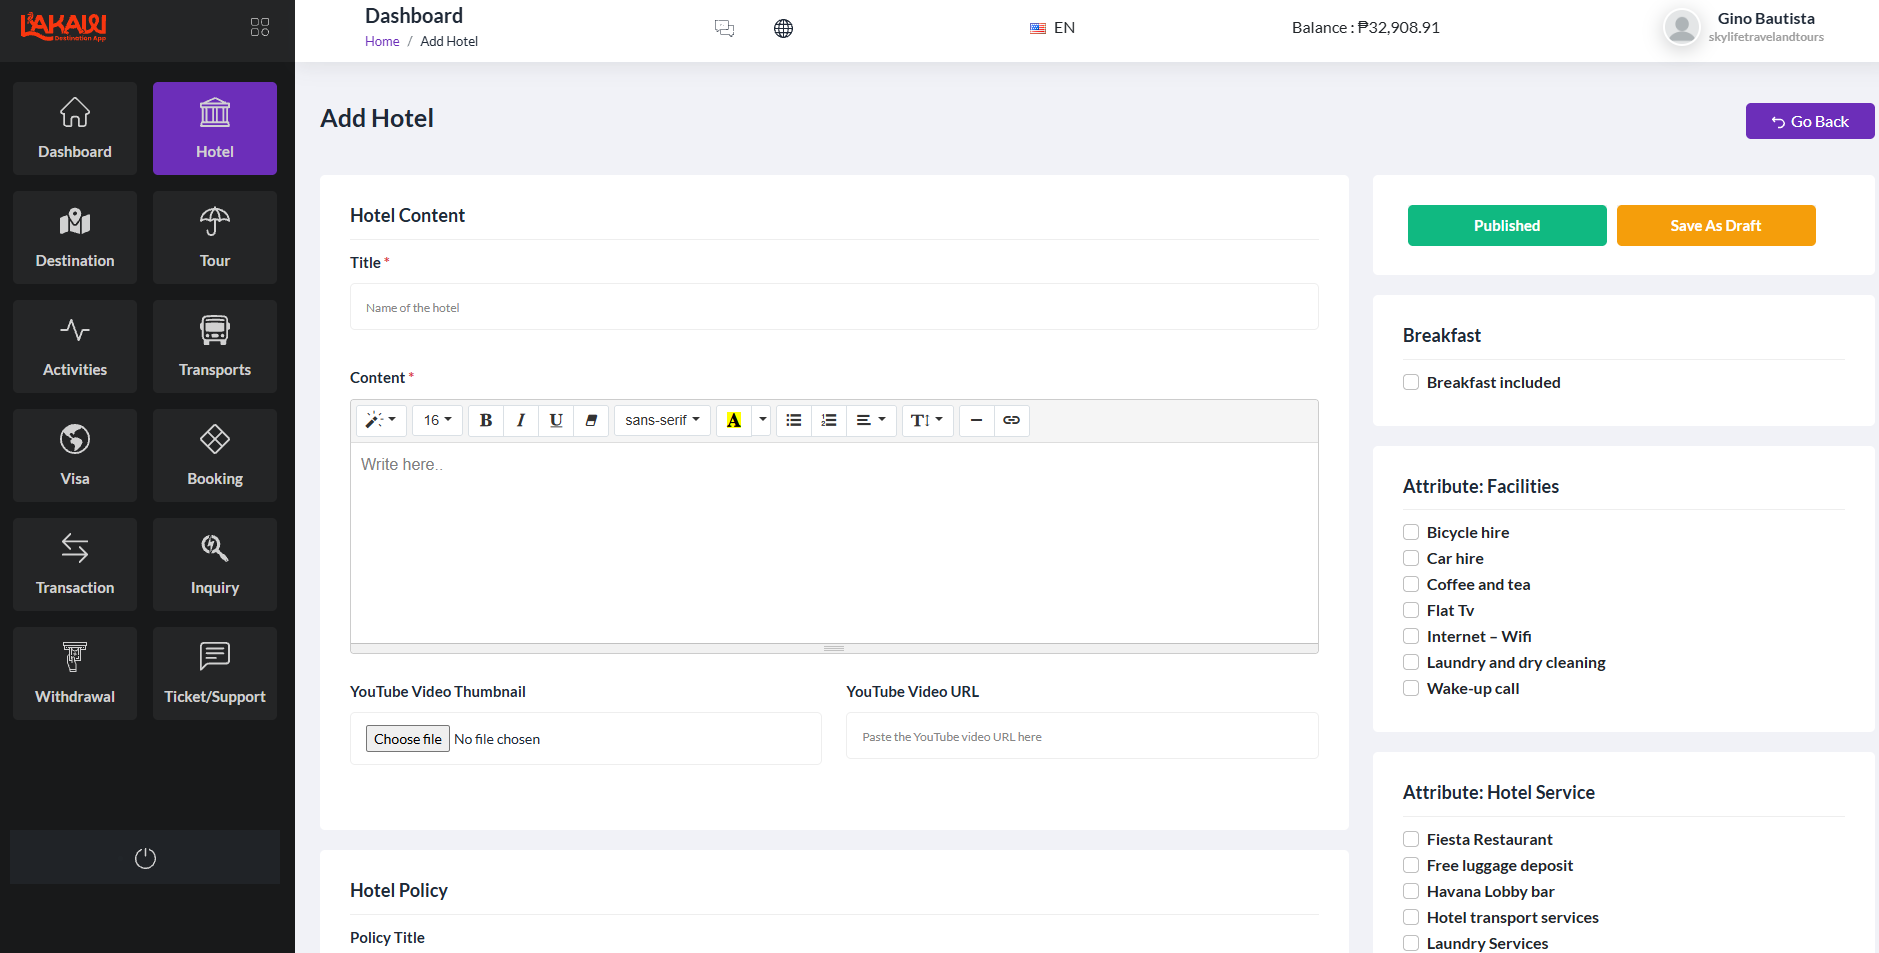The width and height of the screenshot is (1879, 953).
Task: Open the font size 16 dropdown
Action: pos(437,420)
